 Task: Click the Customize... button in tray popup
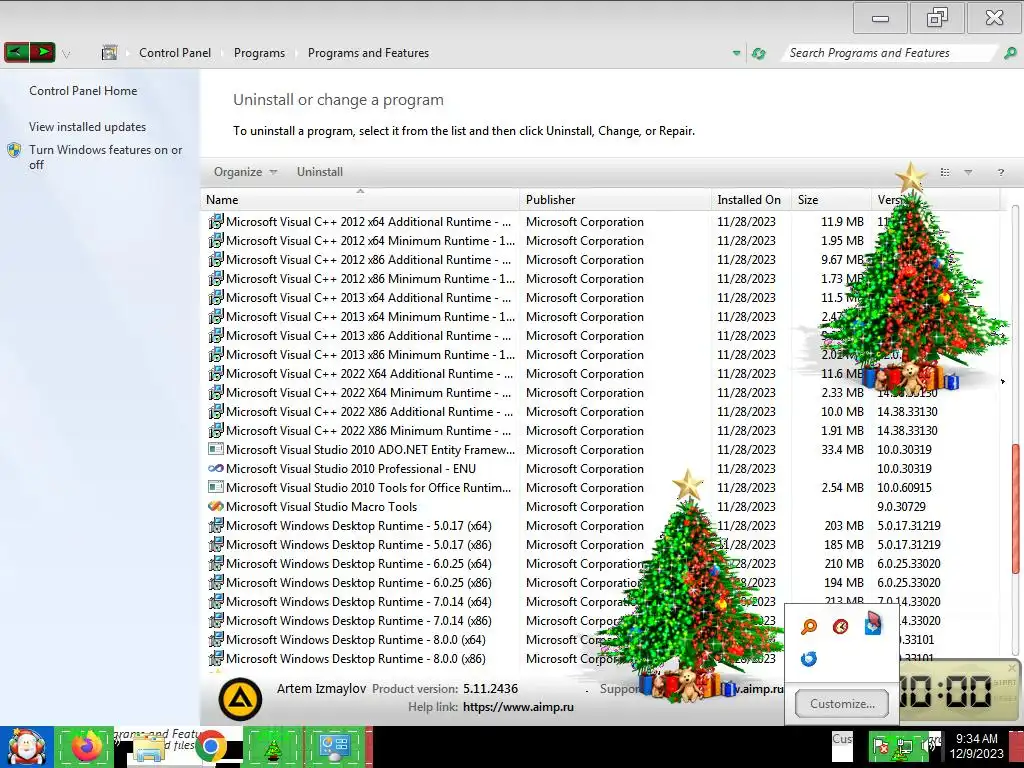(842, 703)
